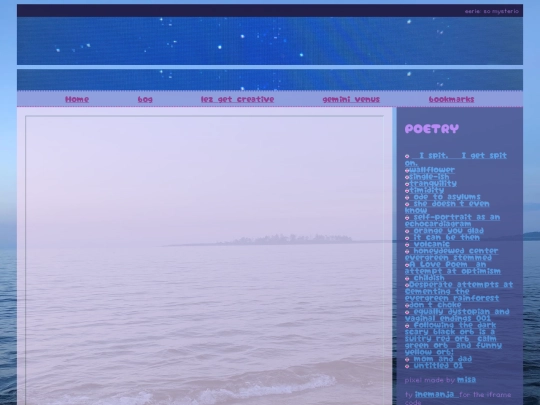Viewport: 540px width, 405px height.
Task: Open the "childish" poem link
Action: tap(429, 278)
